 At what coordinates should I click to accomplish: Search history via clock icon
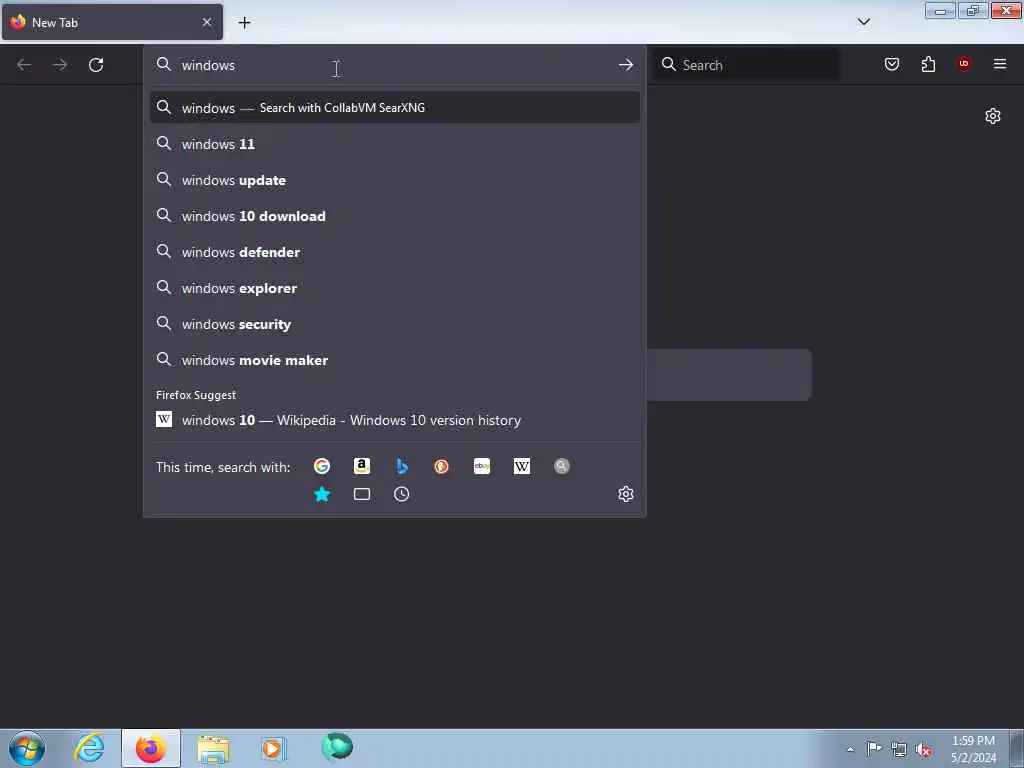pyautogui.click(x=402, y=494)
